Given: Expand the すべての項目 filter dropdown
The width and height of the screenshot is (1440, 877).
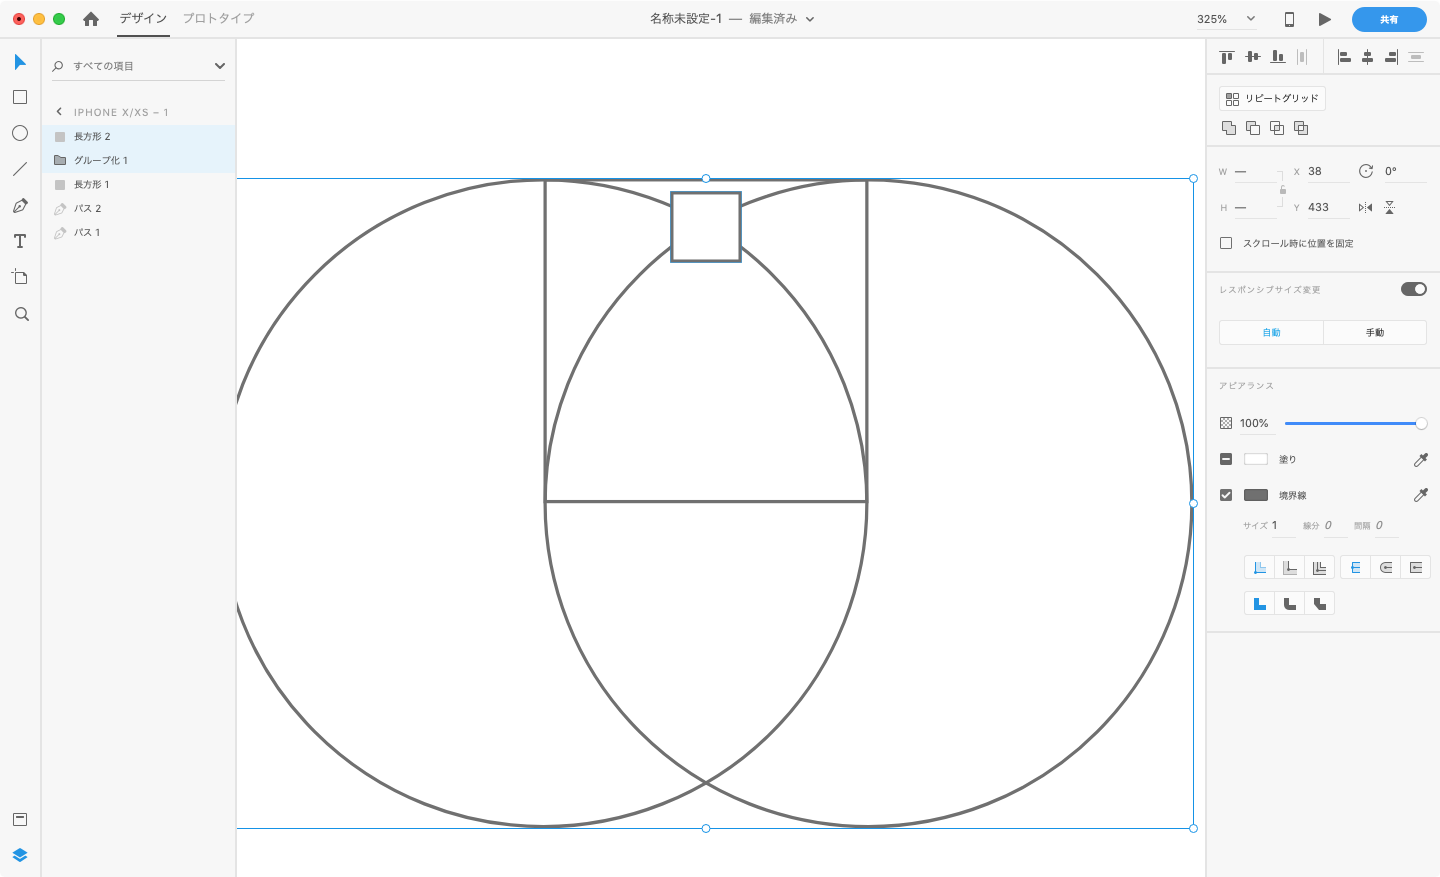Looking at the screenshot, I should (220, 66).
